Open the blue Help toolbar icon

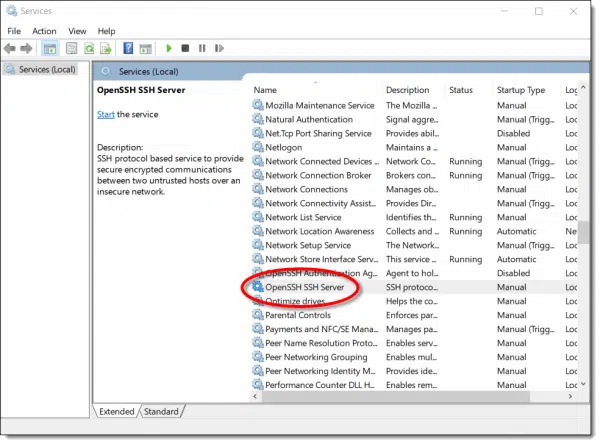(128, 48)
